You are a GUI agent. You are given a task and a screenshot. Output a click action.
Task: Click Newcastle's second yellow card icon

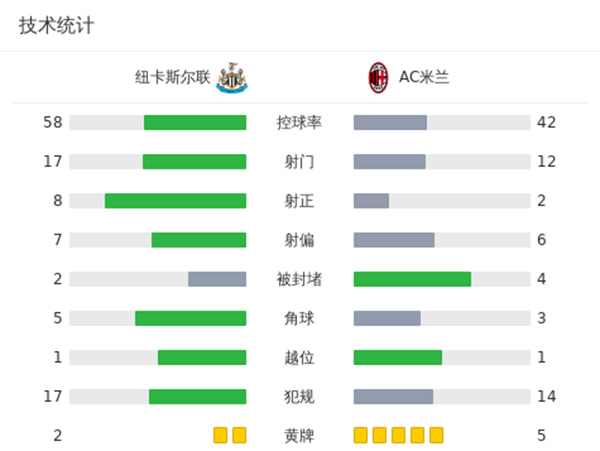click(239, 435)
